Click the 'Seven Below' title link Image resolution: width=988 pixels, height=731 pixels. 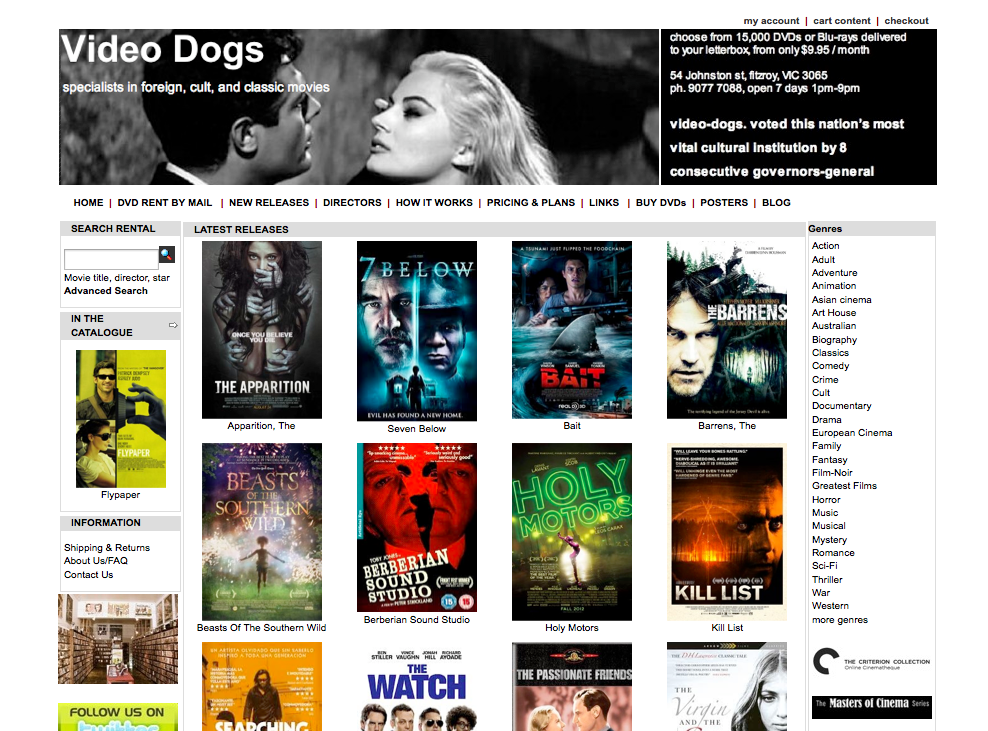click(416, 429)
